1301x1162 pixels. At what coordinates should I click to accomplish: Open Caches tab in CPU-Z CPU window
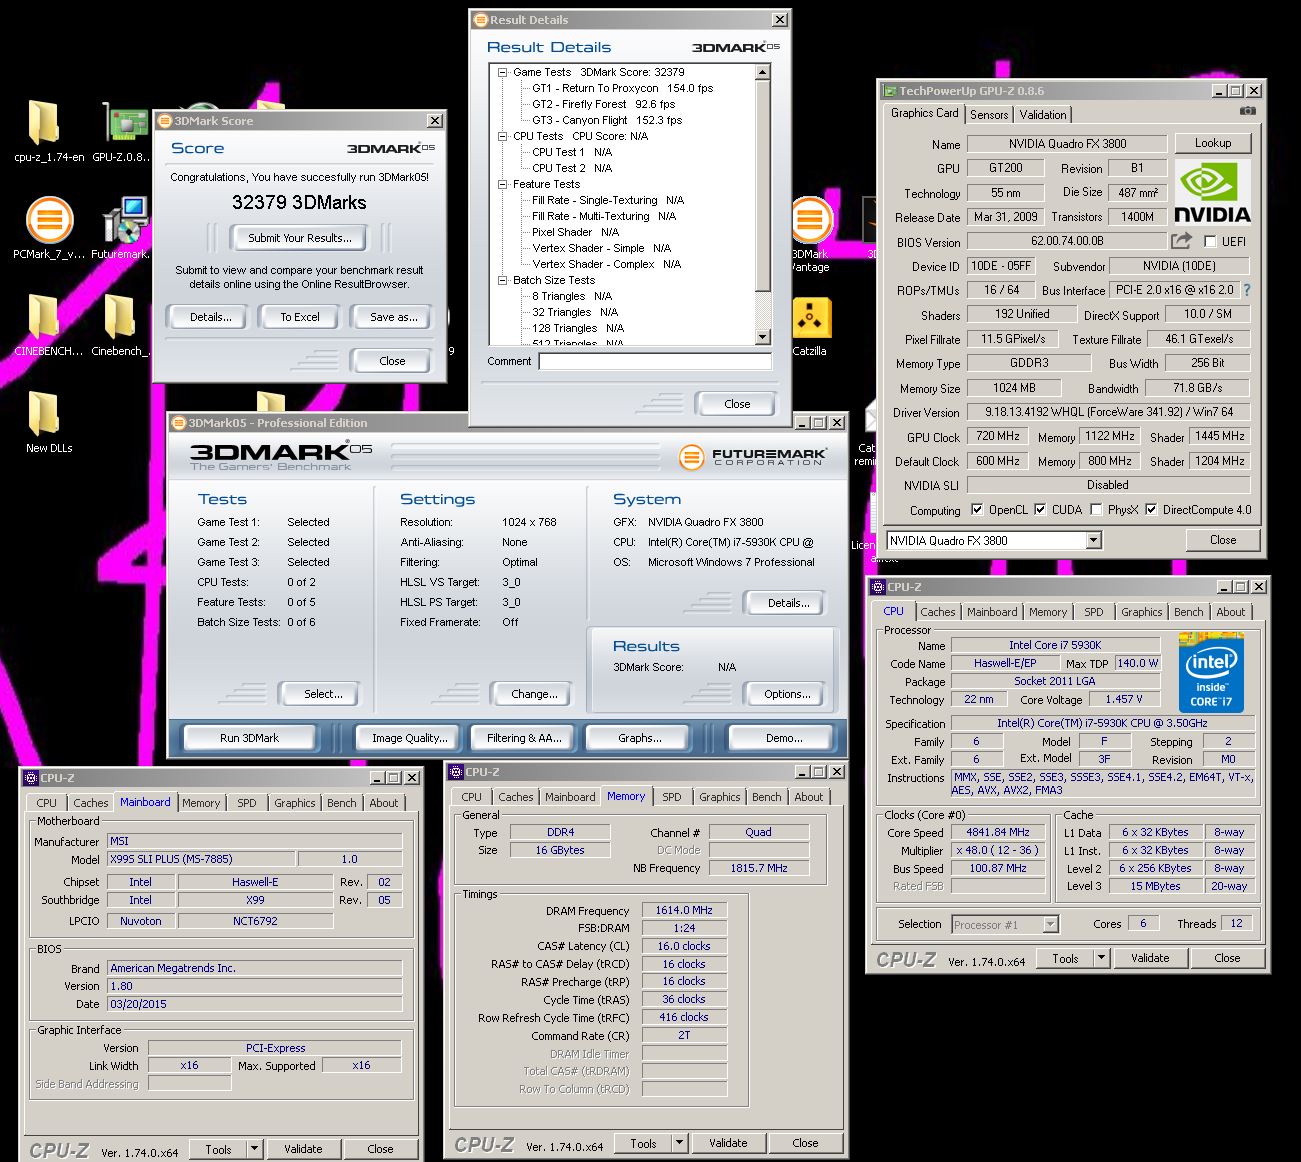click(x=937, y=612)
